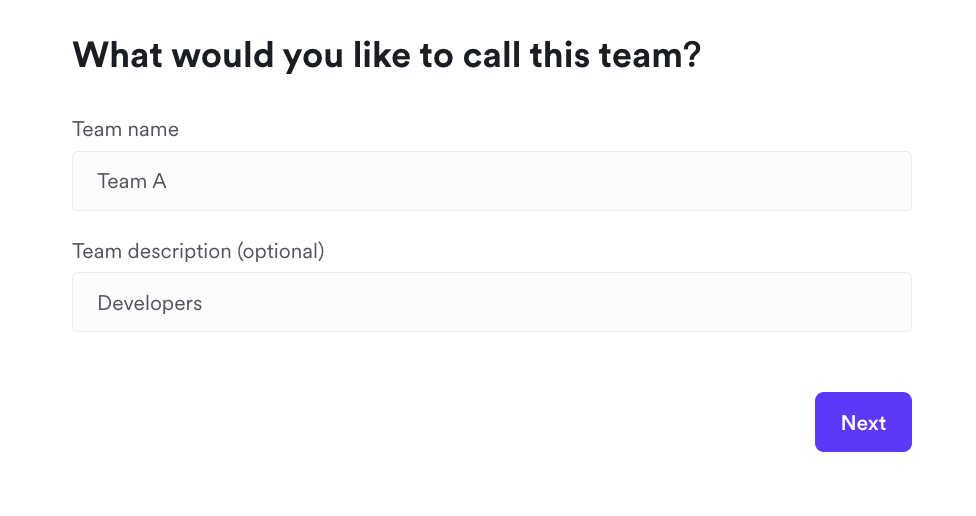Viewport: 976px width, 516px height.
Task: Click on the 'Team A' text
Action: [x=131, y=182]
